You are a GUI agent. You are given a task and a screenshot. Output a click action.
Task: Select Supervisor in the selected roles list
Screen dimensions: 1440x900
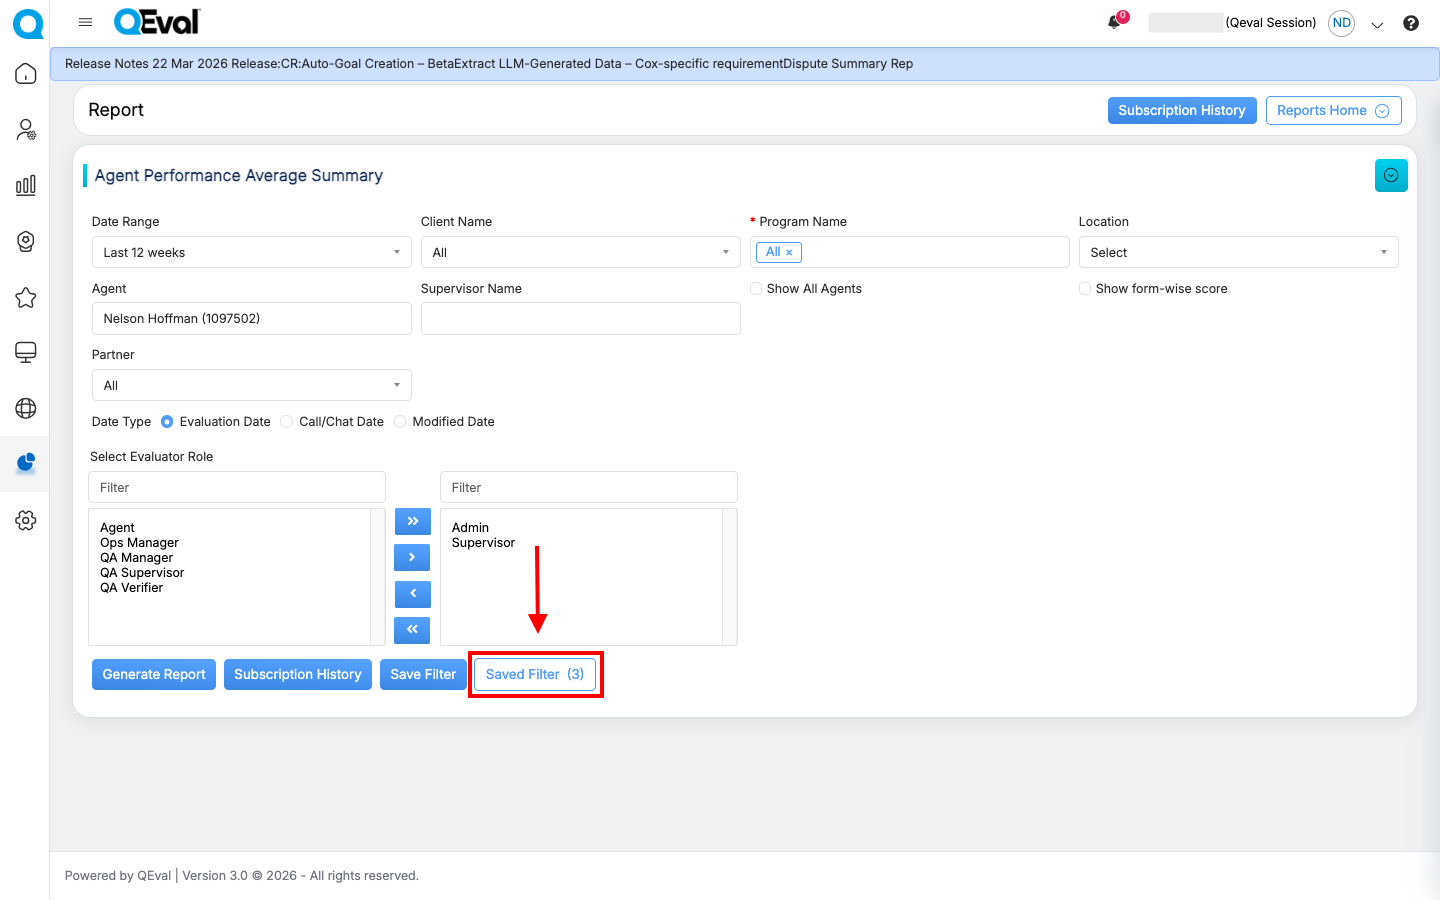483,543
